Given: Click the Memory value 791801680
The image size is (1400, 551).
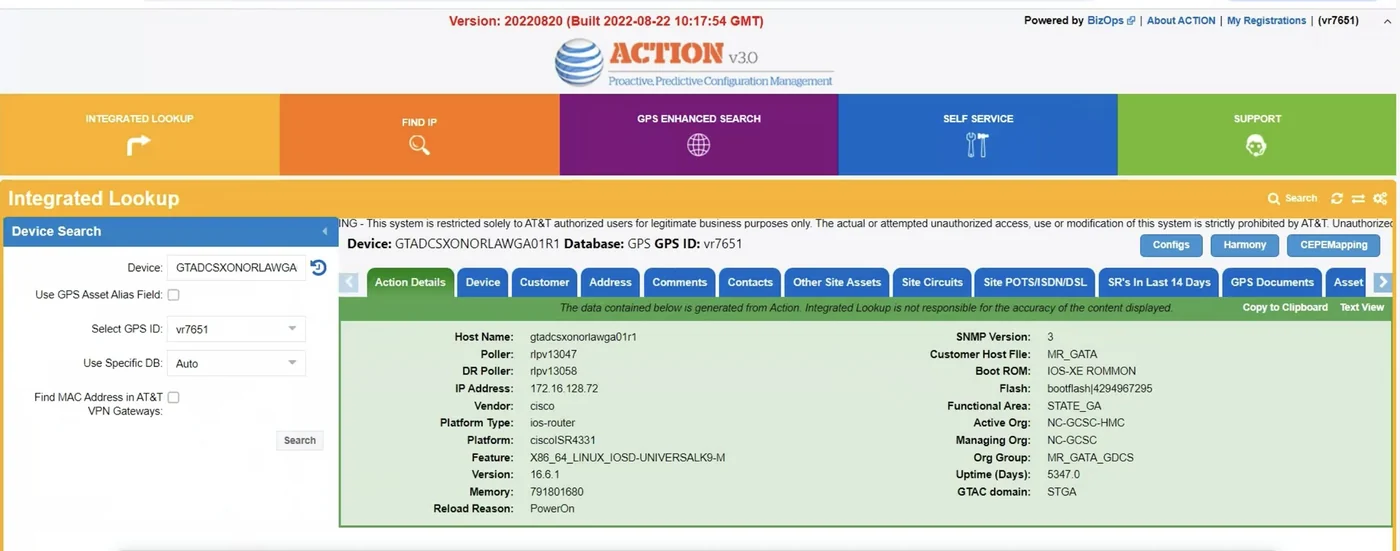Looking at the screenshot, I should [x=557, y=492].
